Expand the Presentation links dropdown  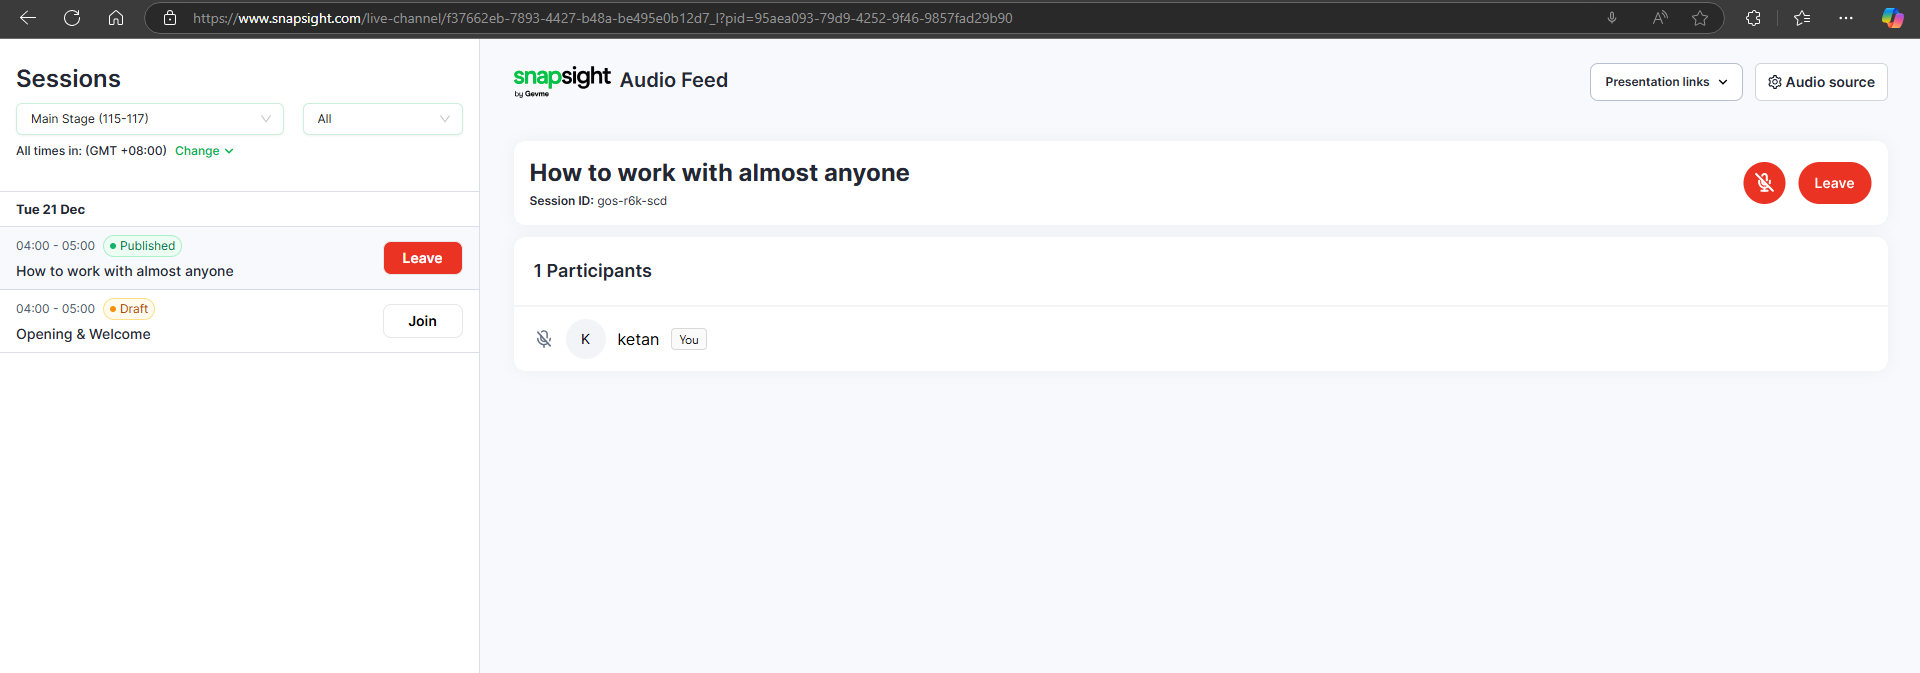click(x=1666, y=82)
